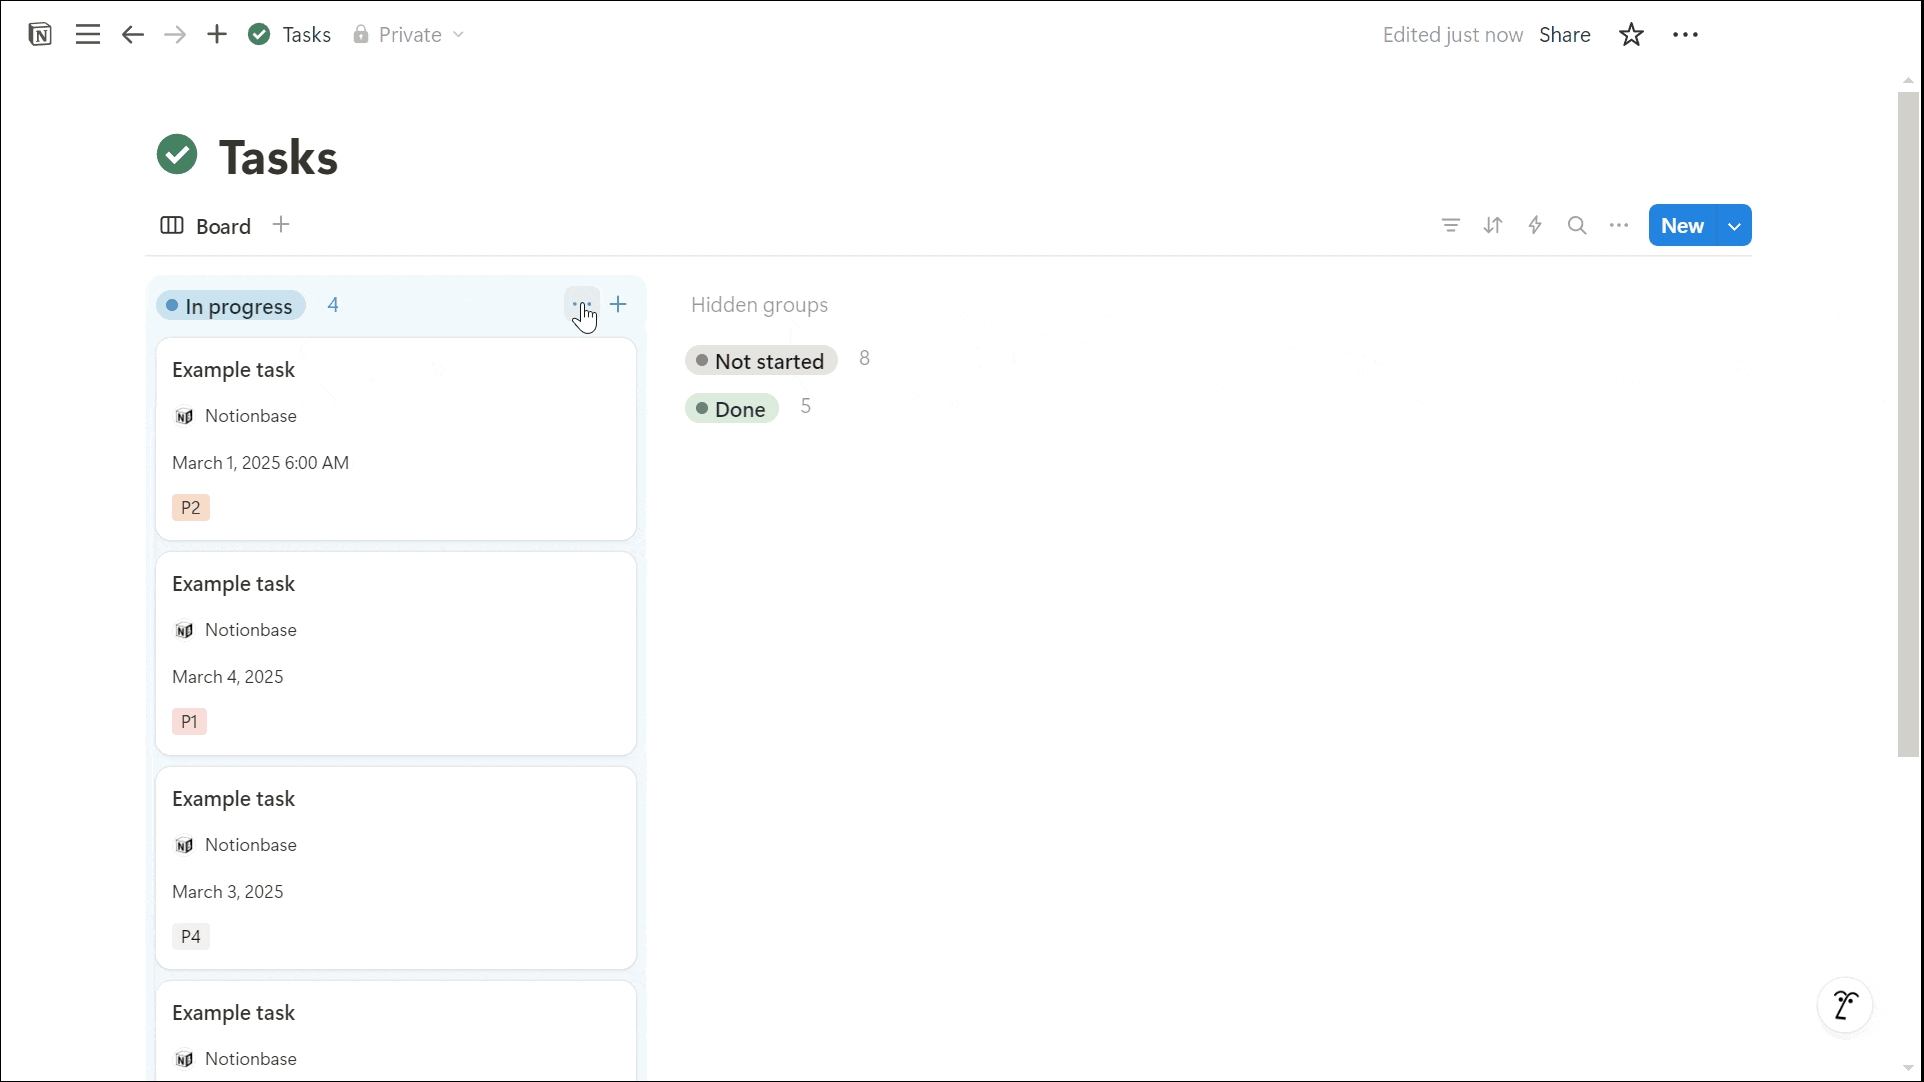Add a card to In progress group
The width and height of the screenshot is (1924, 1082).
pos(619,305)
